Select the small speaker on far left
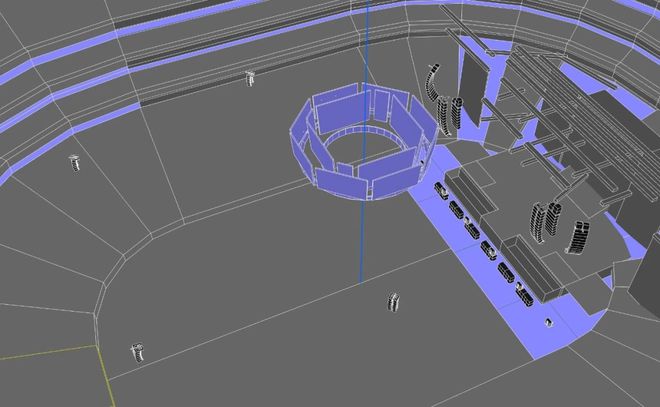Image resolution: width=660 pixels, height=407 pixels. [74, 162]
